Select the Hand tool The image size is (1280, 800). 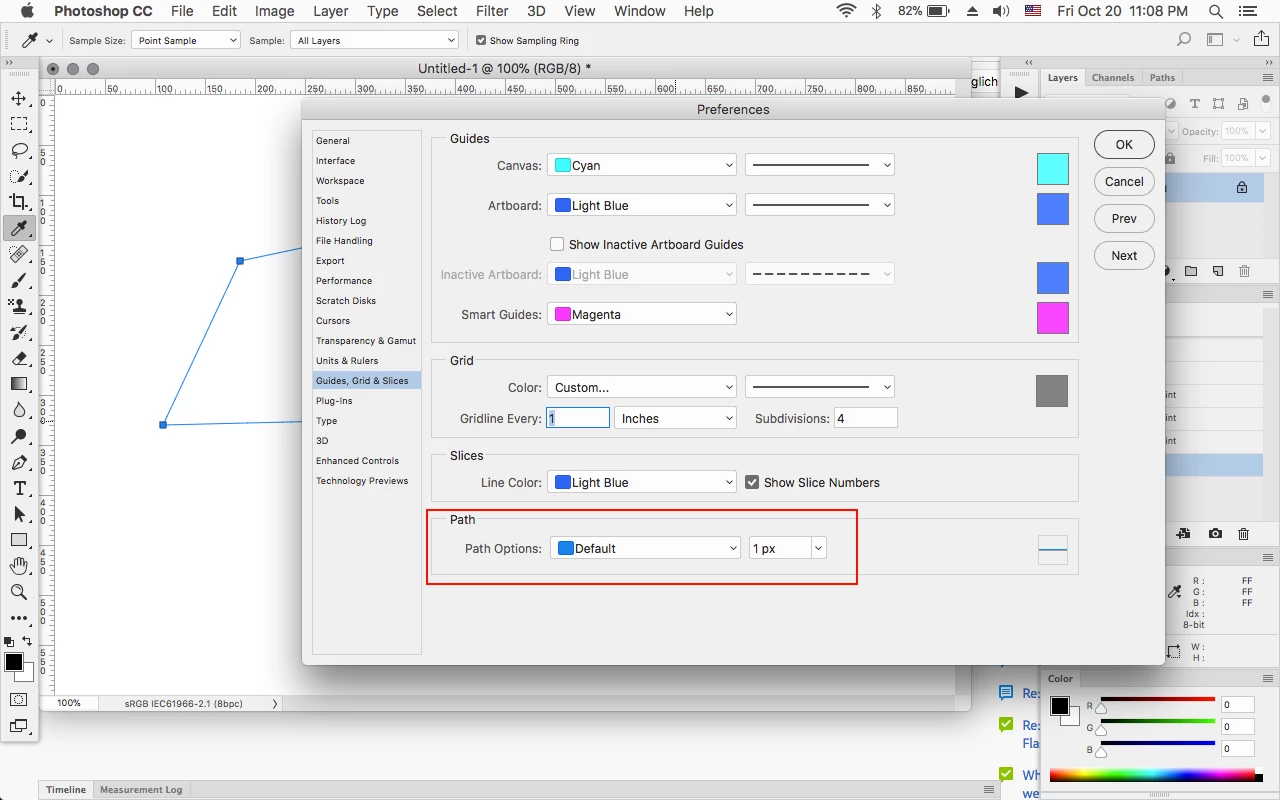19,566
